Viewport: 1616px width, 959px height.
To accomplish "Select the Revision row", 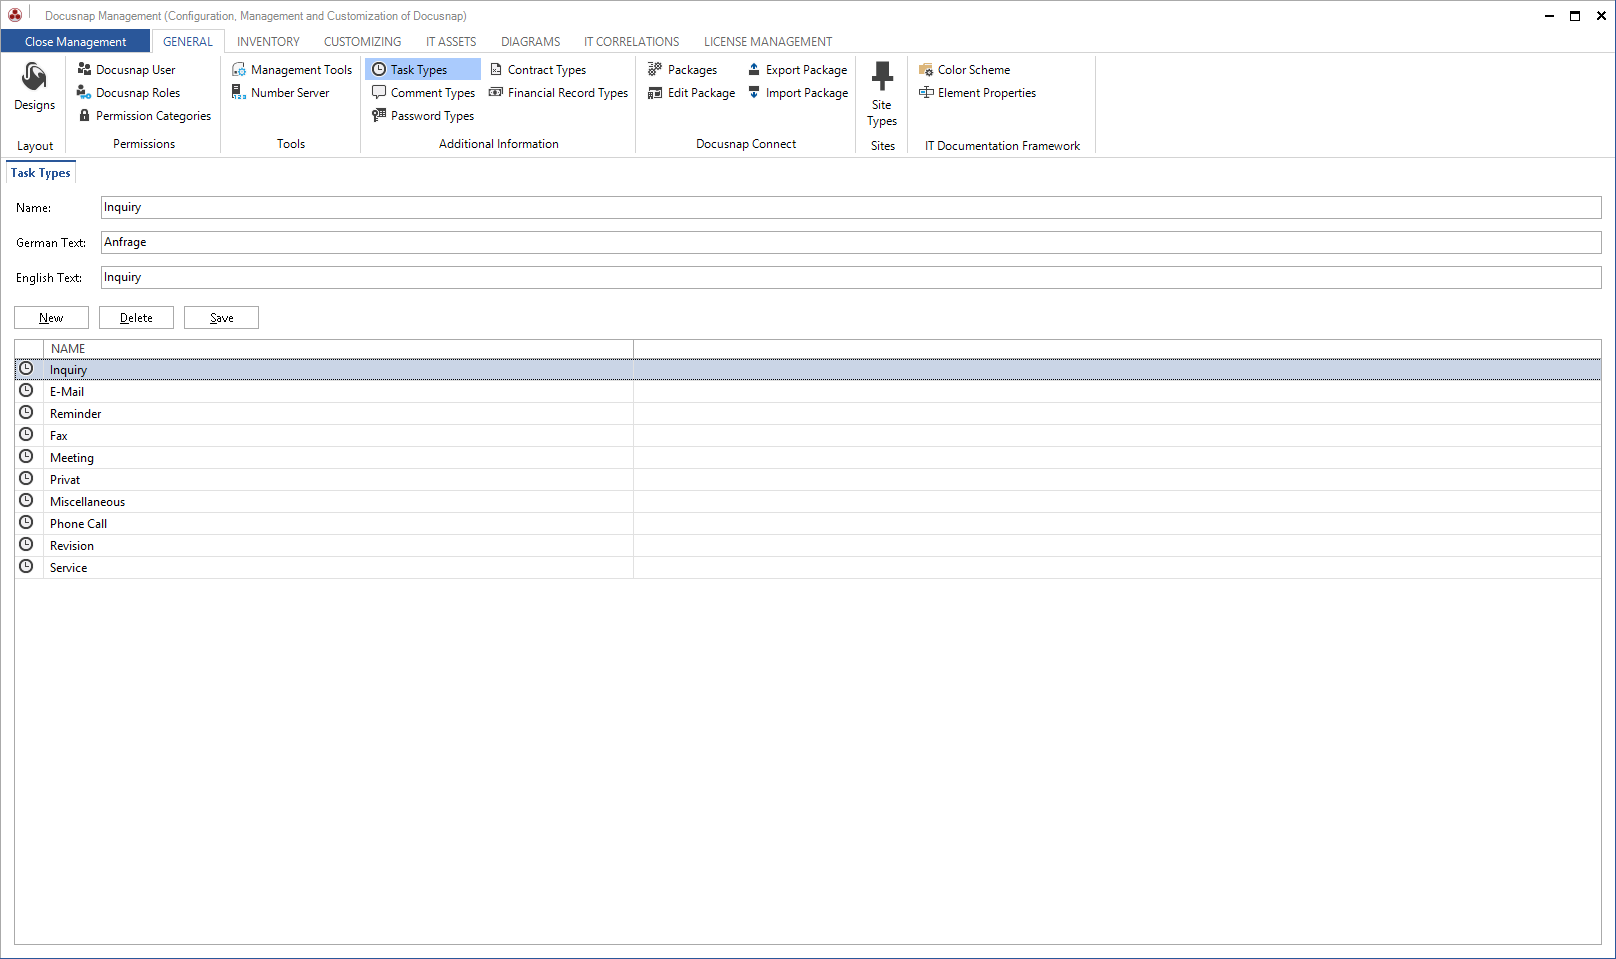I will coord(808,545).
